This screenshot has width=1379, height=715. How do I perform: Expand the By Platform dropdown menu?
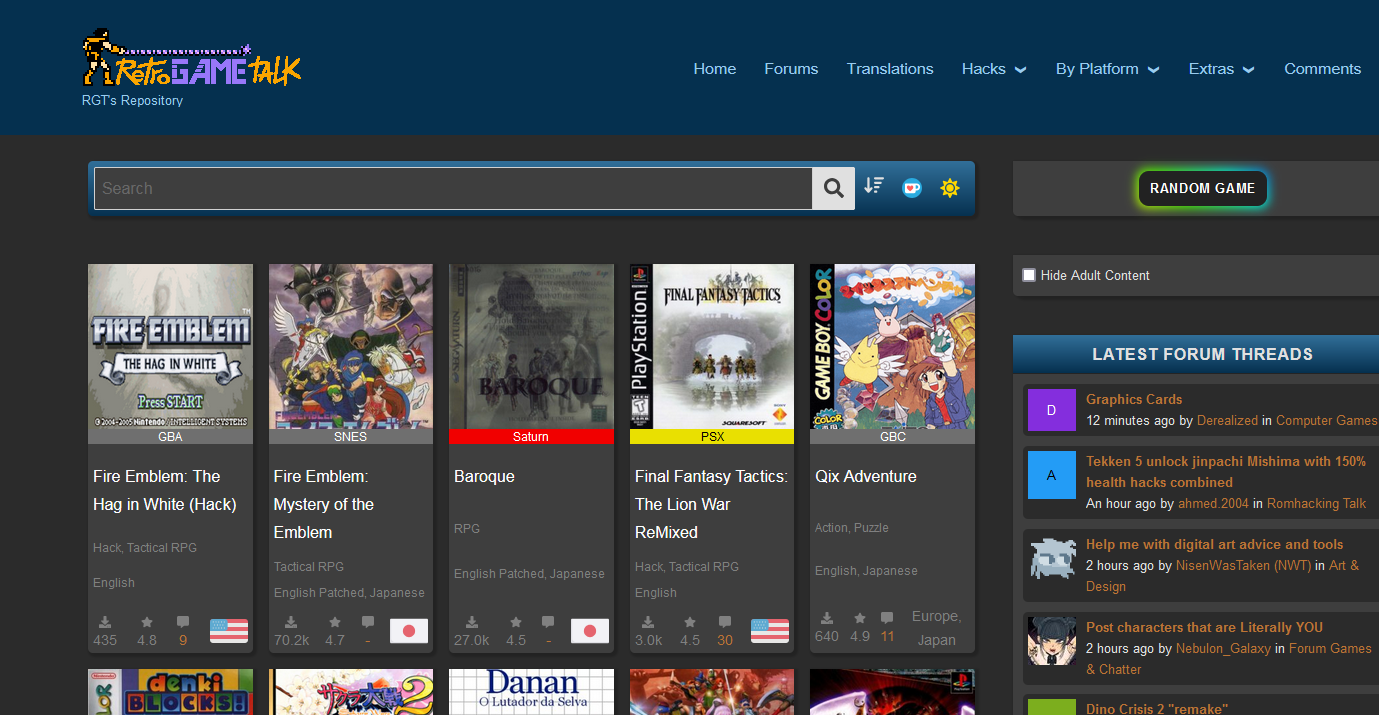pos(1107,69)
